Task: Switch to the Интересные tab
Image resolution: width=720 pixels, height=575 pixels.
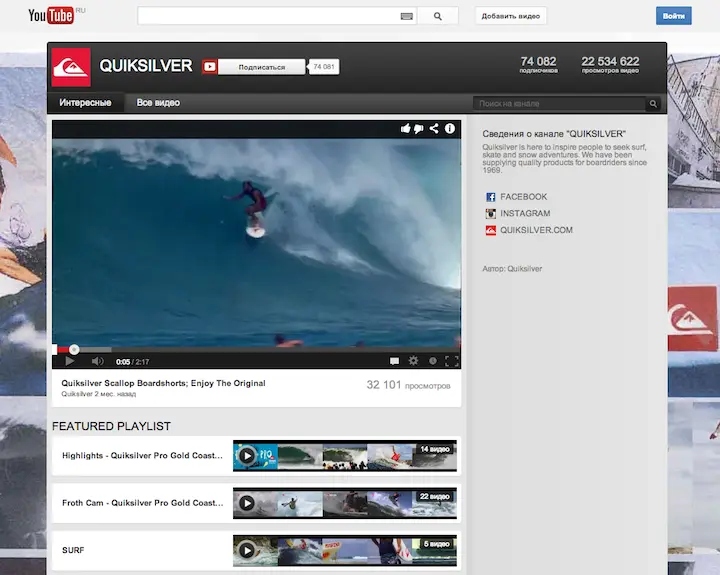Action: tap(85, 103)
